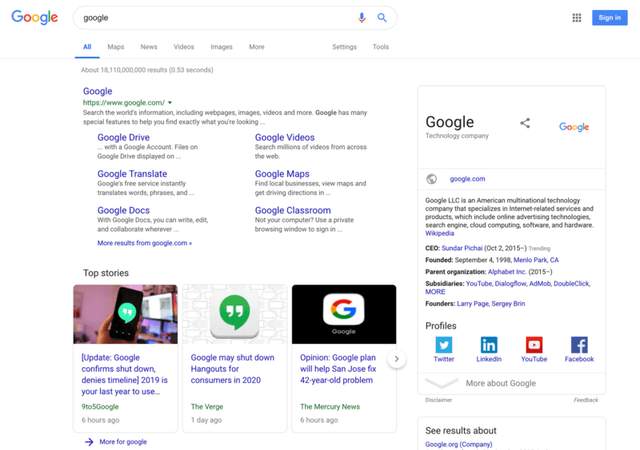Show next top stories with arrow
Viewport: 640px width, 450px height.
(396, 358)
